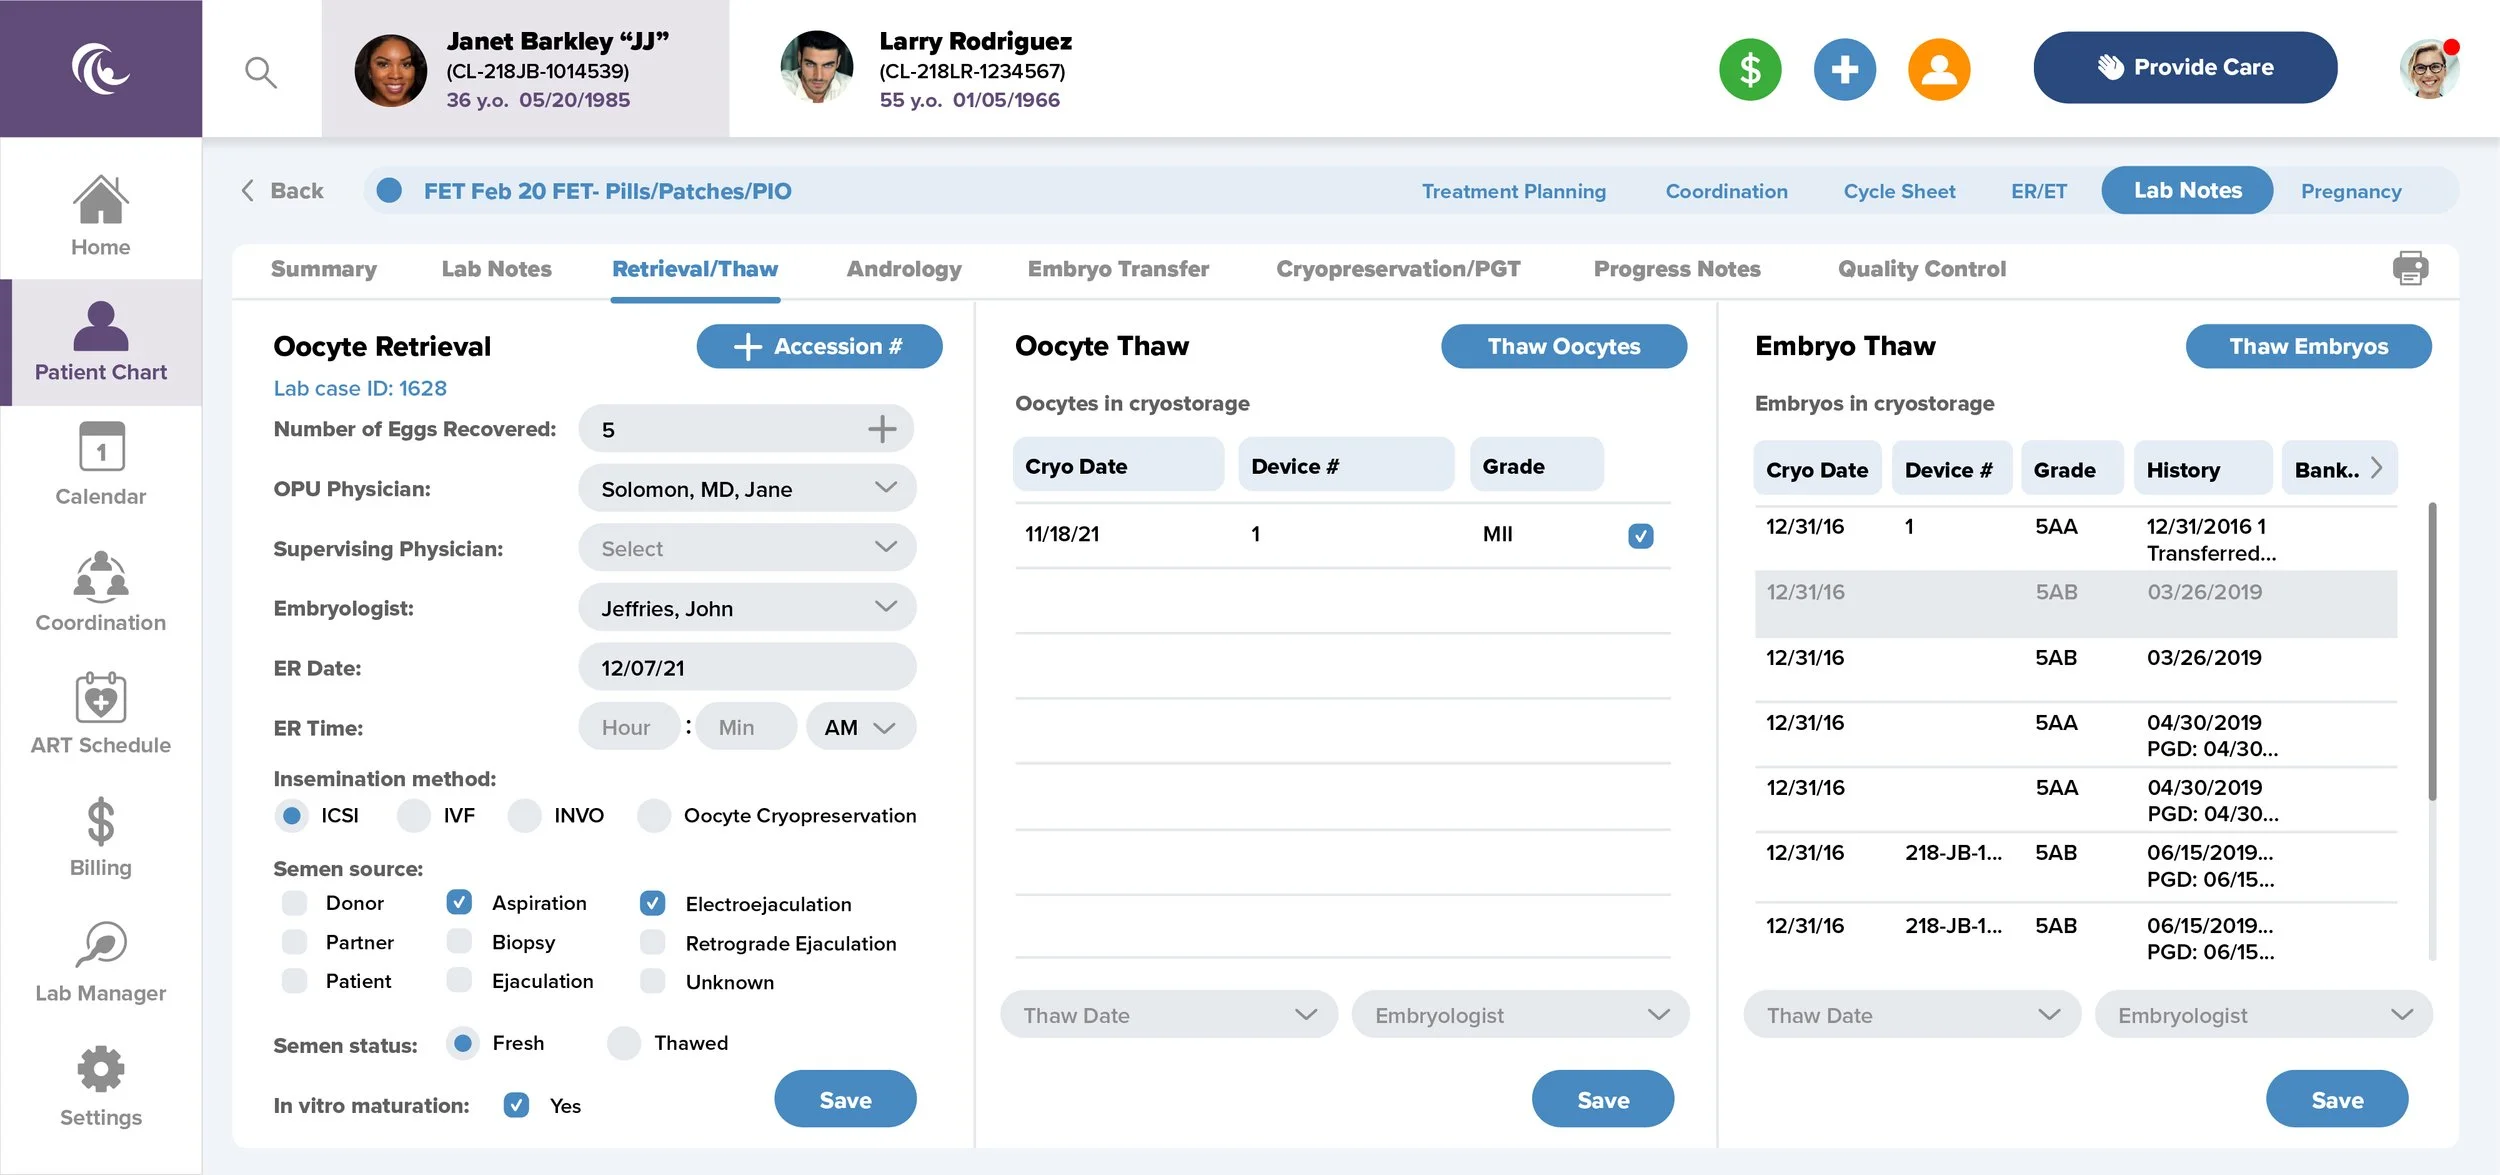Switch to Embryo Transfer tab
The image size is (2500, 1175).
(1117, 269)
